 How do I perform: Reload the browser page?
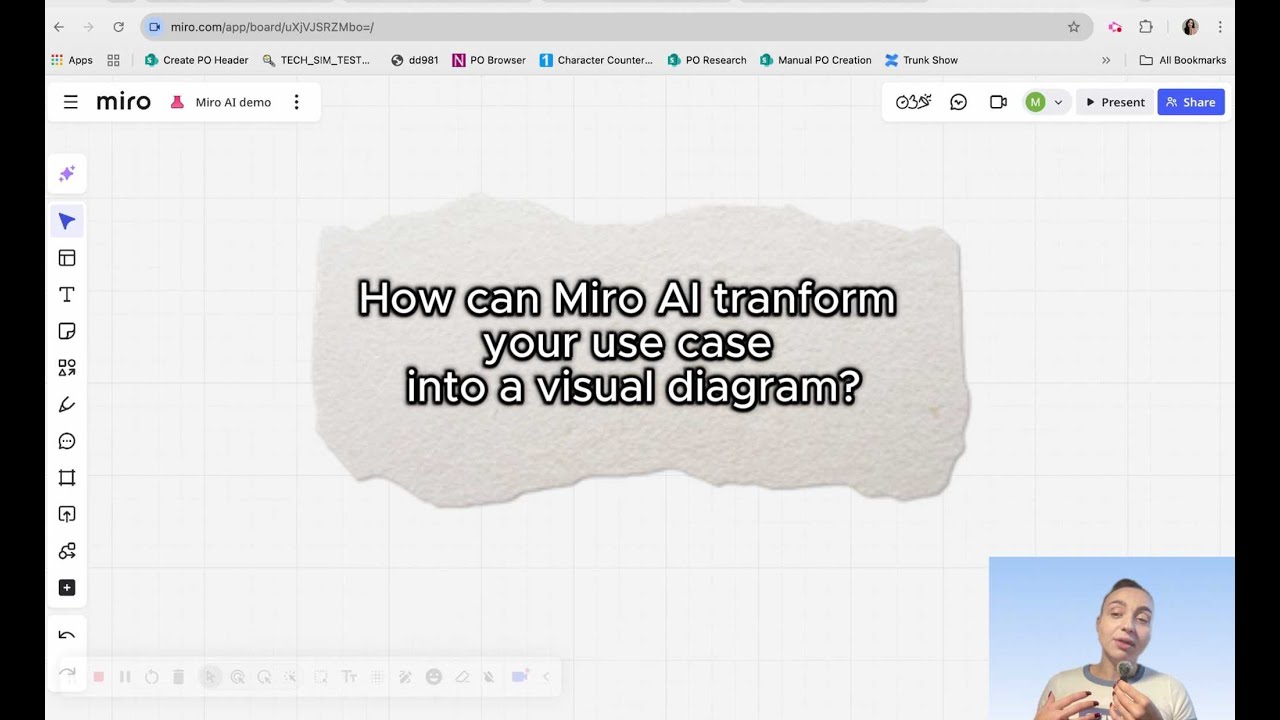pyautogui.click(x=119, y=27)
